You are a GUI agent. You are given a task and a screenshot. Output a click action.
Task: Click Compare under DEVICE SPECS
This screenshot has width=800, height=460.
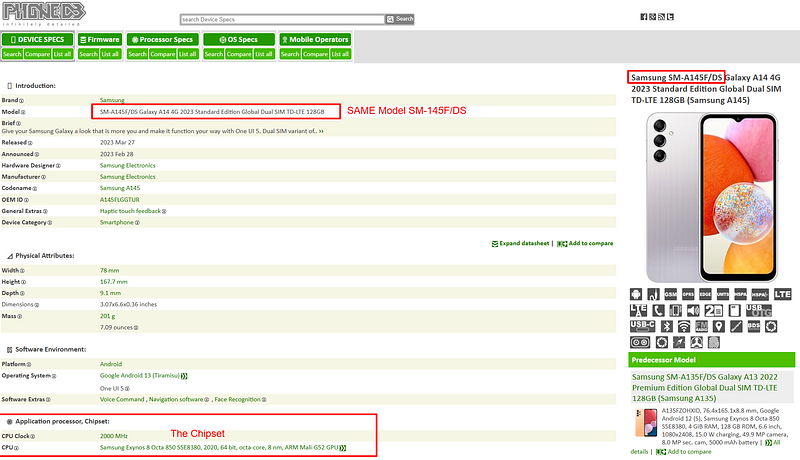(x=38, y=54)
